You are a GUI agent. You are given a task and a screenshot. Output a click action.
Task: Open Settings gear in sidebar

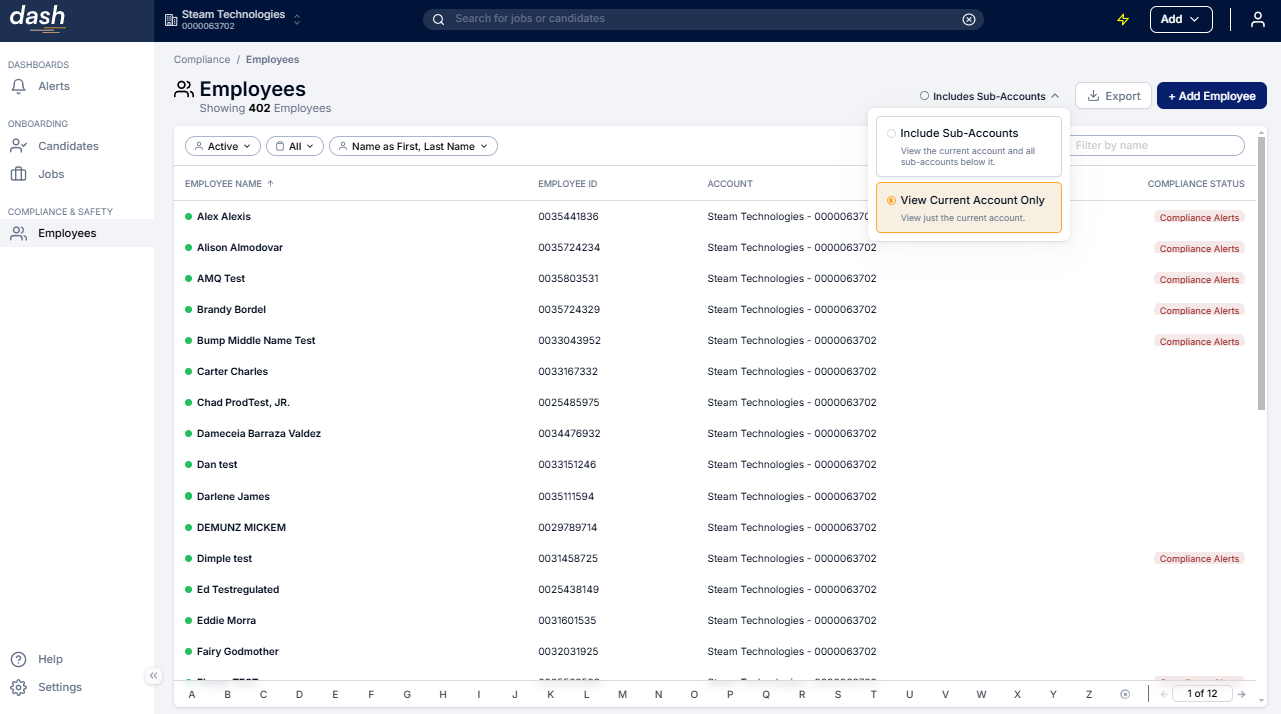pyautogui.click(x=18, y=687)
